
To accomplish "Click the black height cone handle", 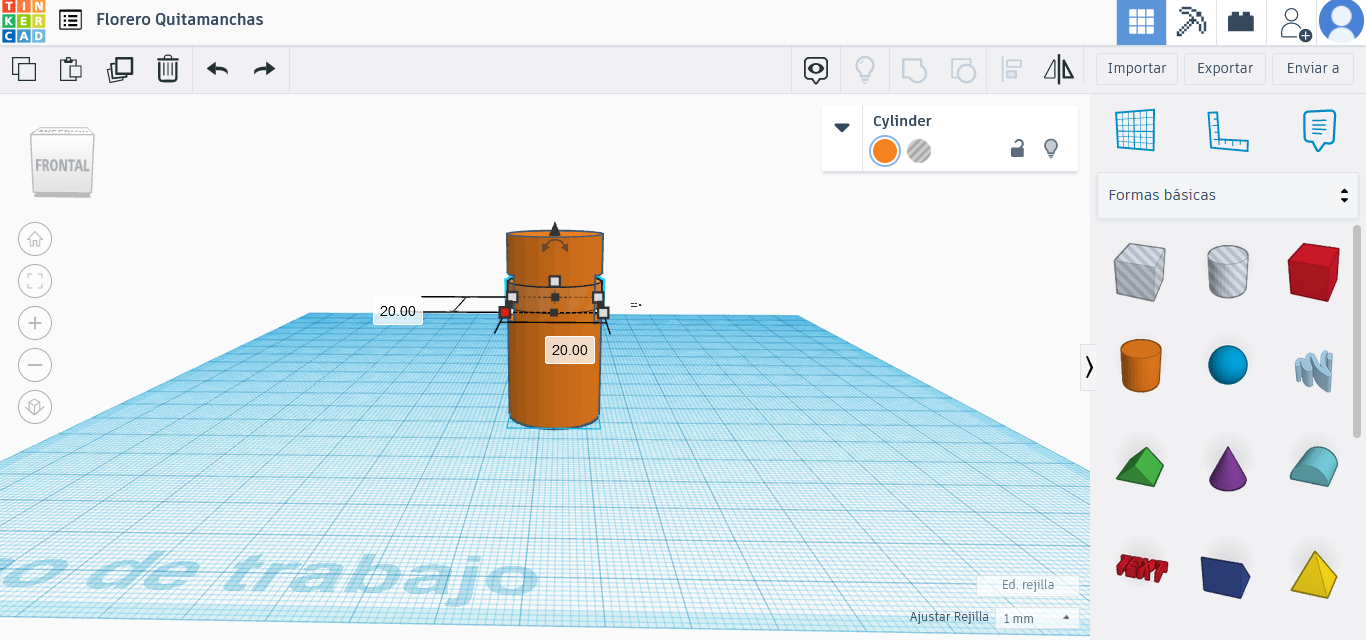I will 555,229.
